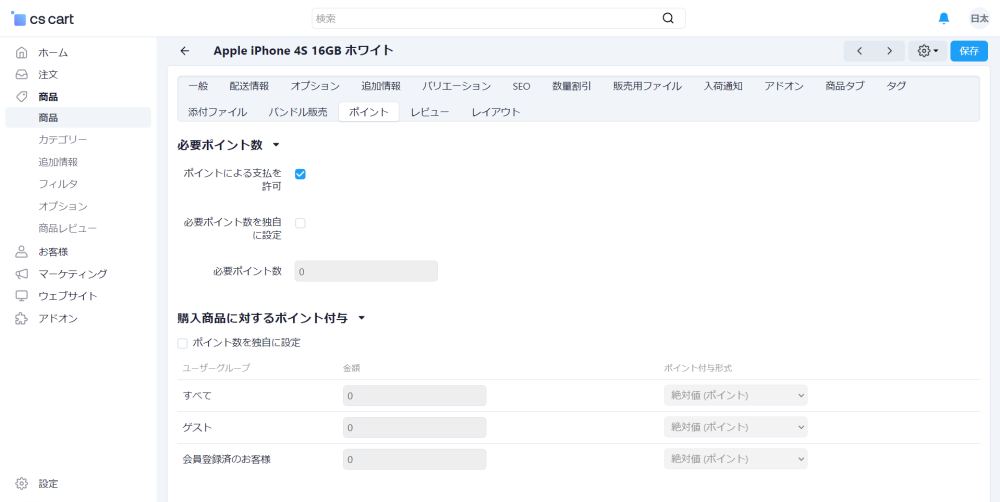Switch to the 配送情報 tab
This screenshot has height=502, width=1000.
tap(249, 86)
